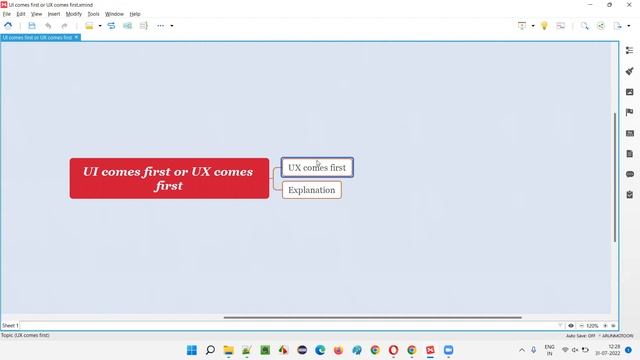Viewport: 640px width, 360px height.
Task: Open the Help menu
Action: point(135,14)
